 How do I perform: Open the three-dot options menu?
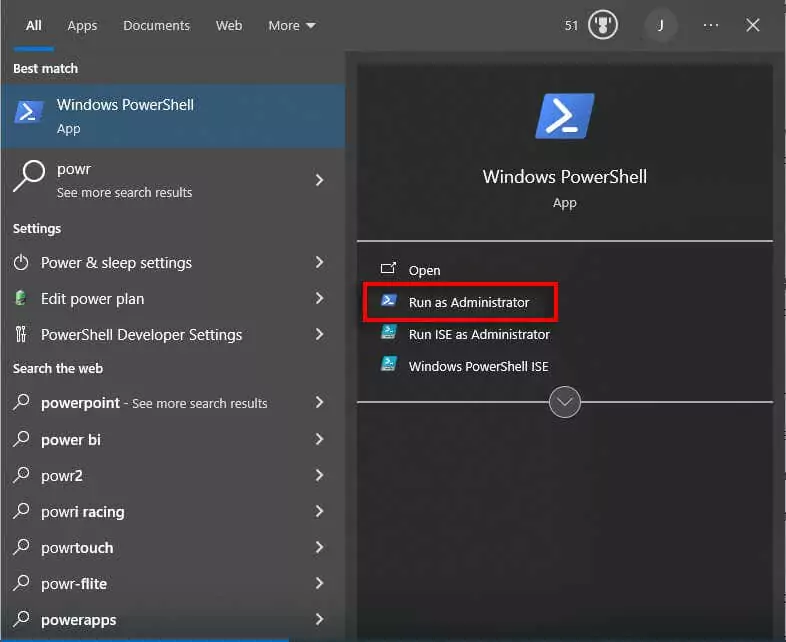tap(711, 25)
